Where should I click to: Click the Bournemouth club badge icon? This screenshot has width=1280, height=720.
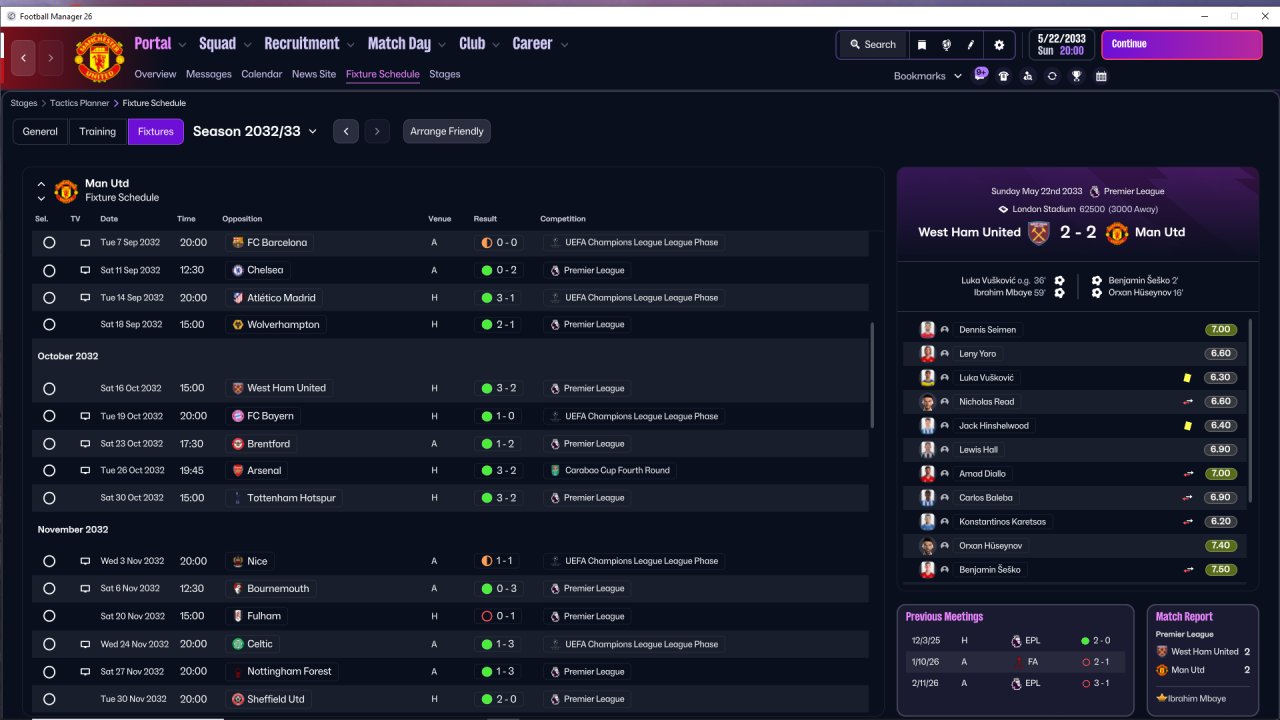point(238,589)
